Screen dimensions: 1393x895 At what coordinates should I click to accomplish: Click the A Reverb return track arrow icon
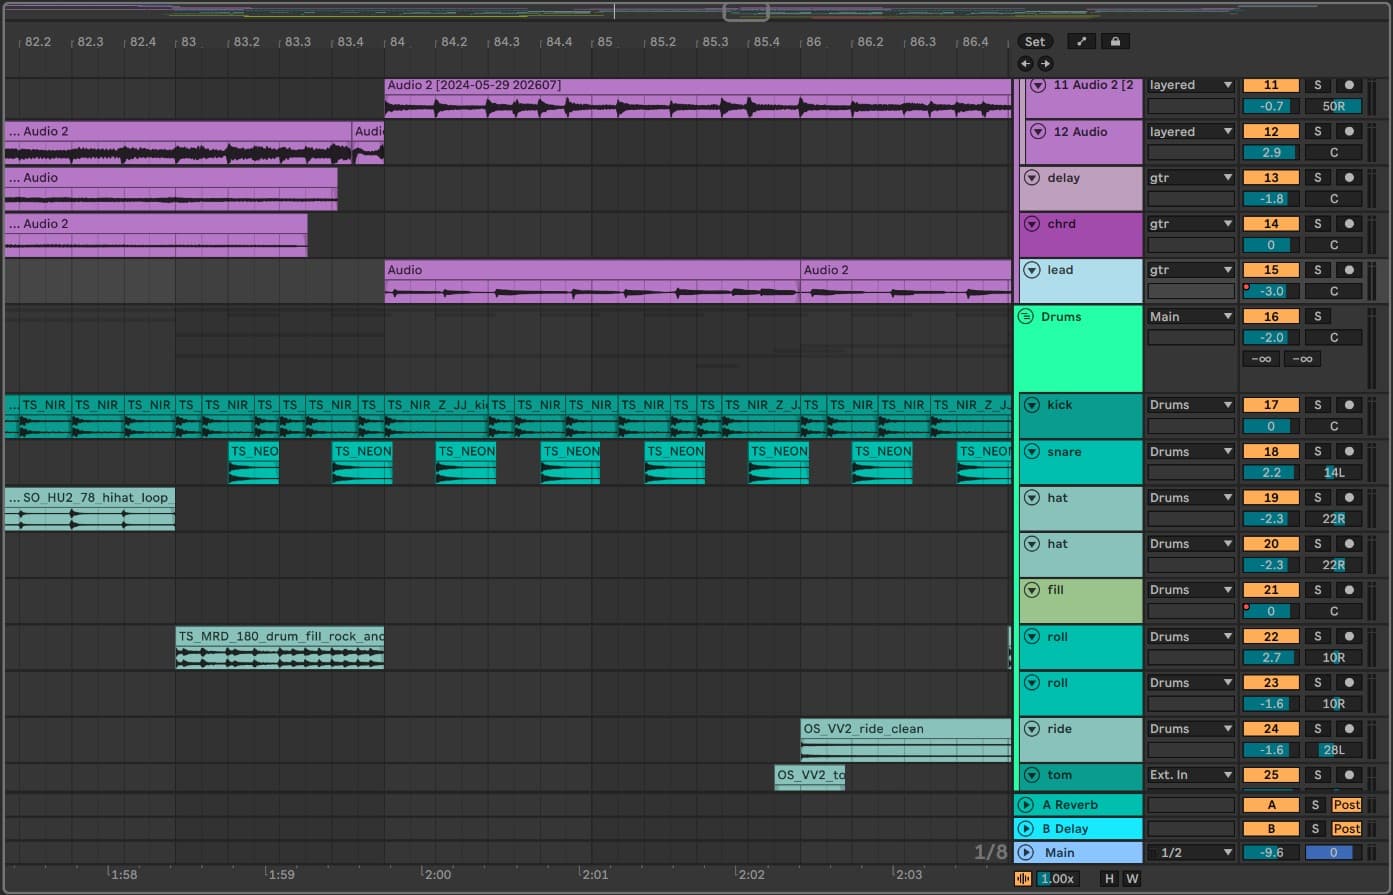pos(1025,804)
